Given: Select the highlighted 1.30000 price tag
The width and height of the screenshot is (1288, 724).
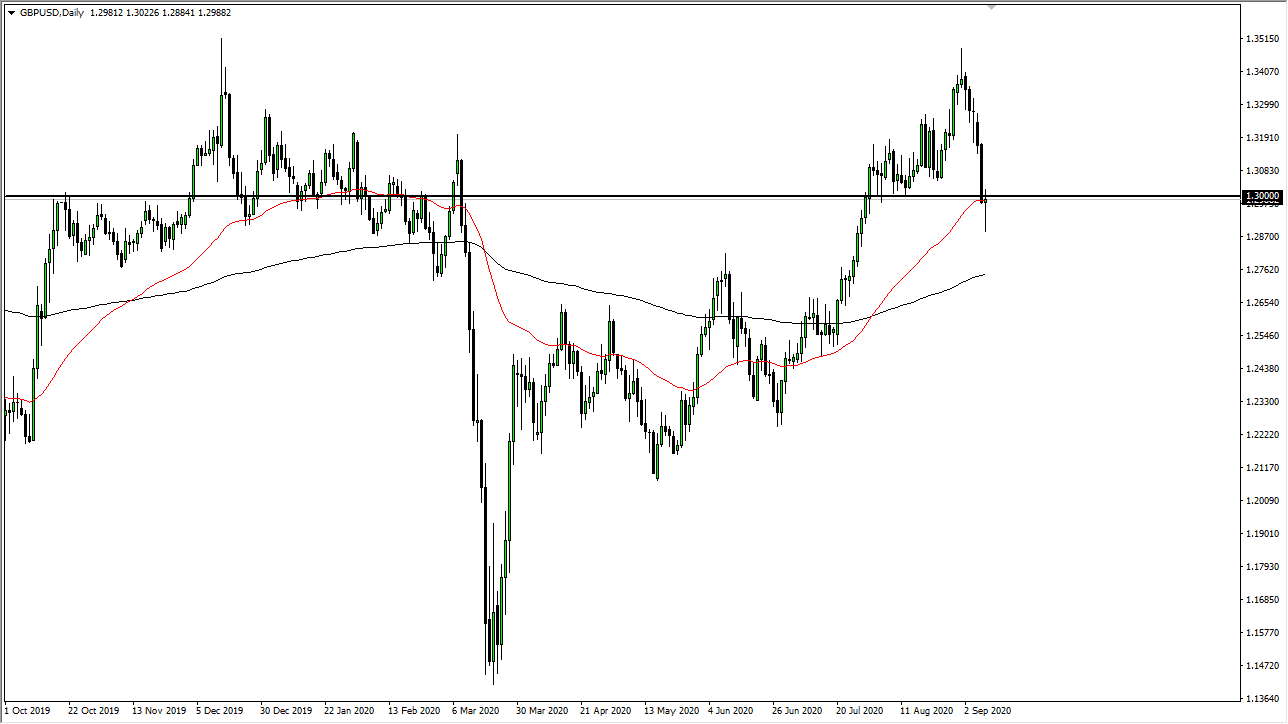Looking at the screenshot, I should [x=1261, y=197].
